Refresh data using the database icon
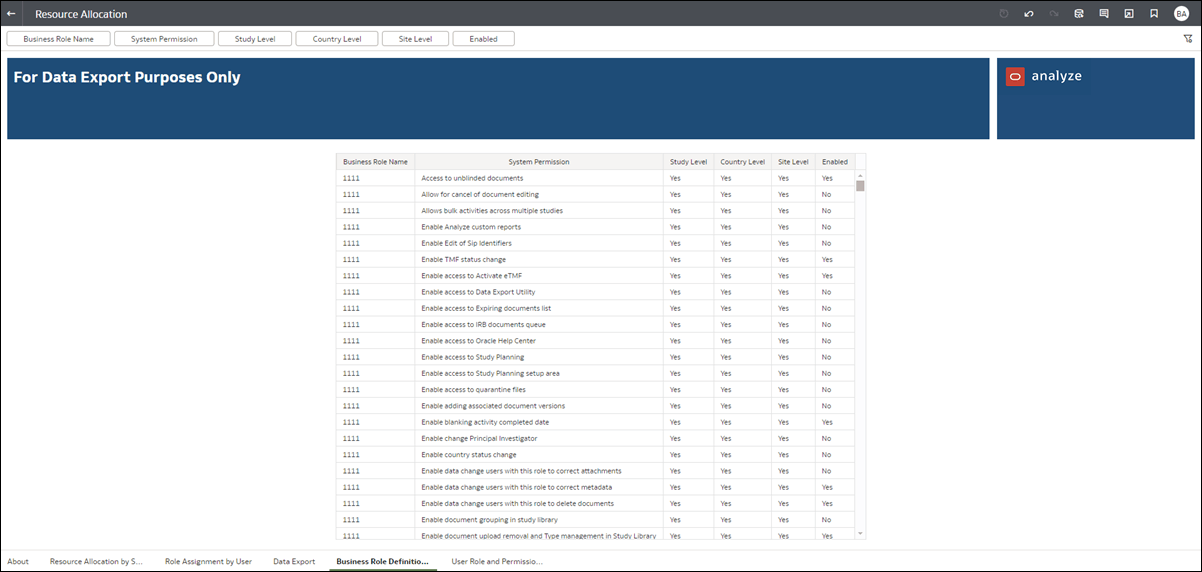This screenshot has width=1202, height=572. (x=1079, y=14)
